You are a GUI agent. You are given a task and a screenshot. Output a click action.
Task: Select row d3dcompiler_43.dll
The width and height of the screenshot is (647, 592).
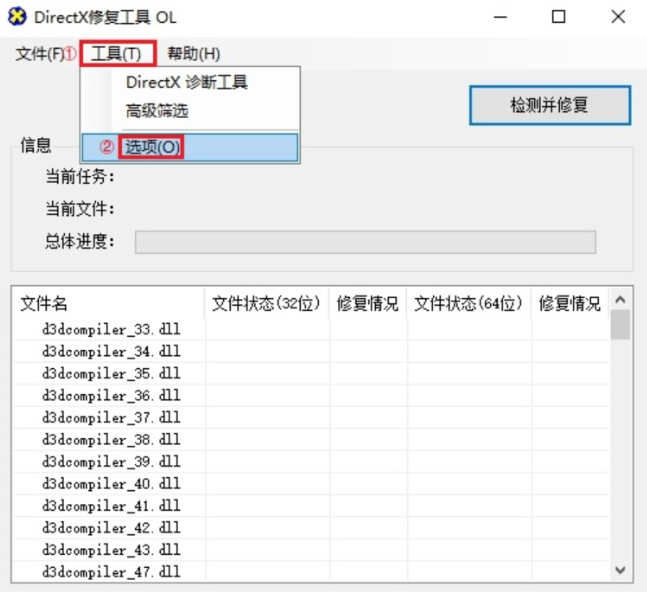311,550
